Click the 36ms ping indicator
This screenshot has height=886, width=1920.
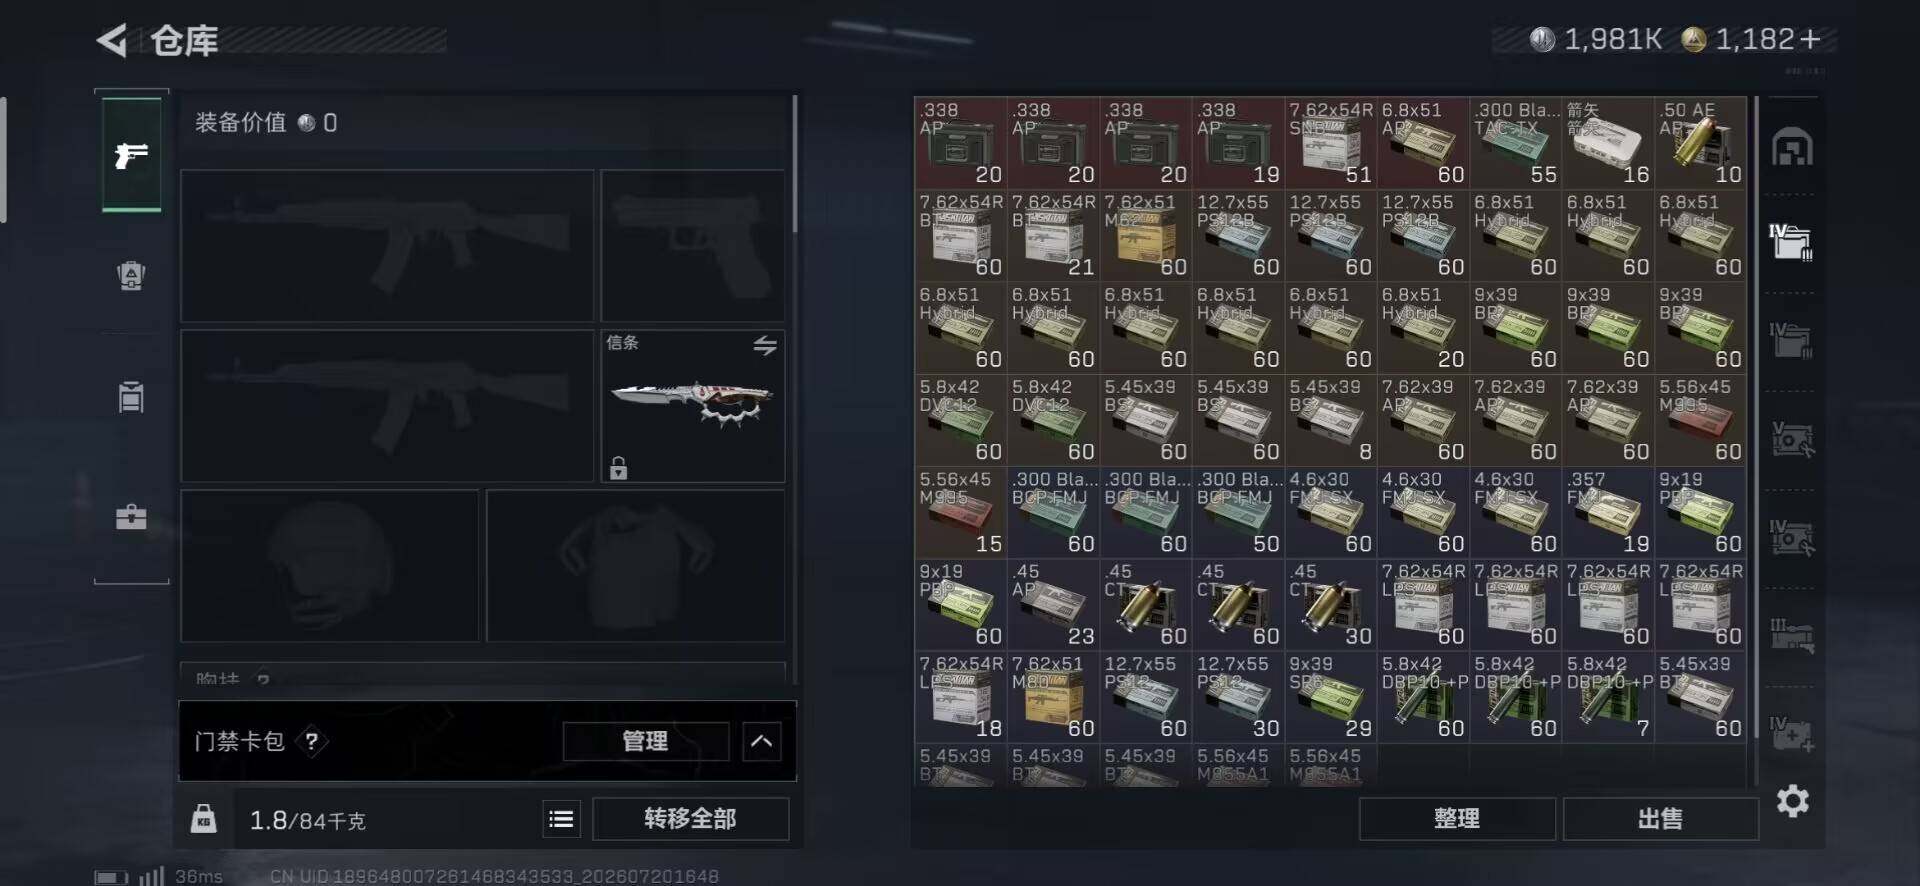coord(199,876)
